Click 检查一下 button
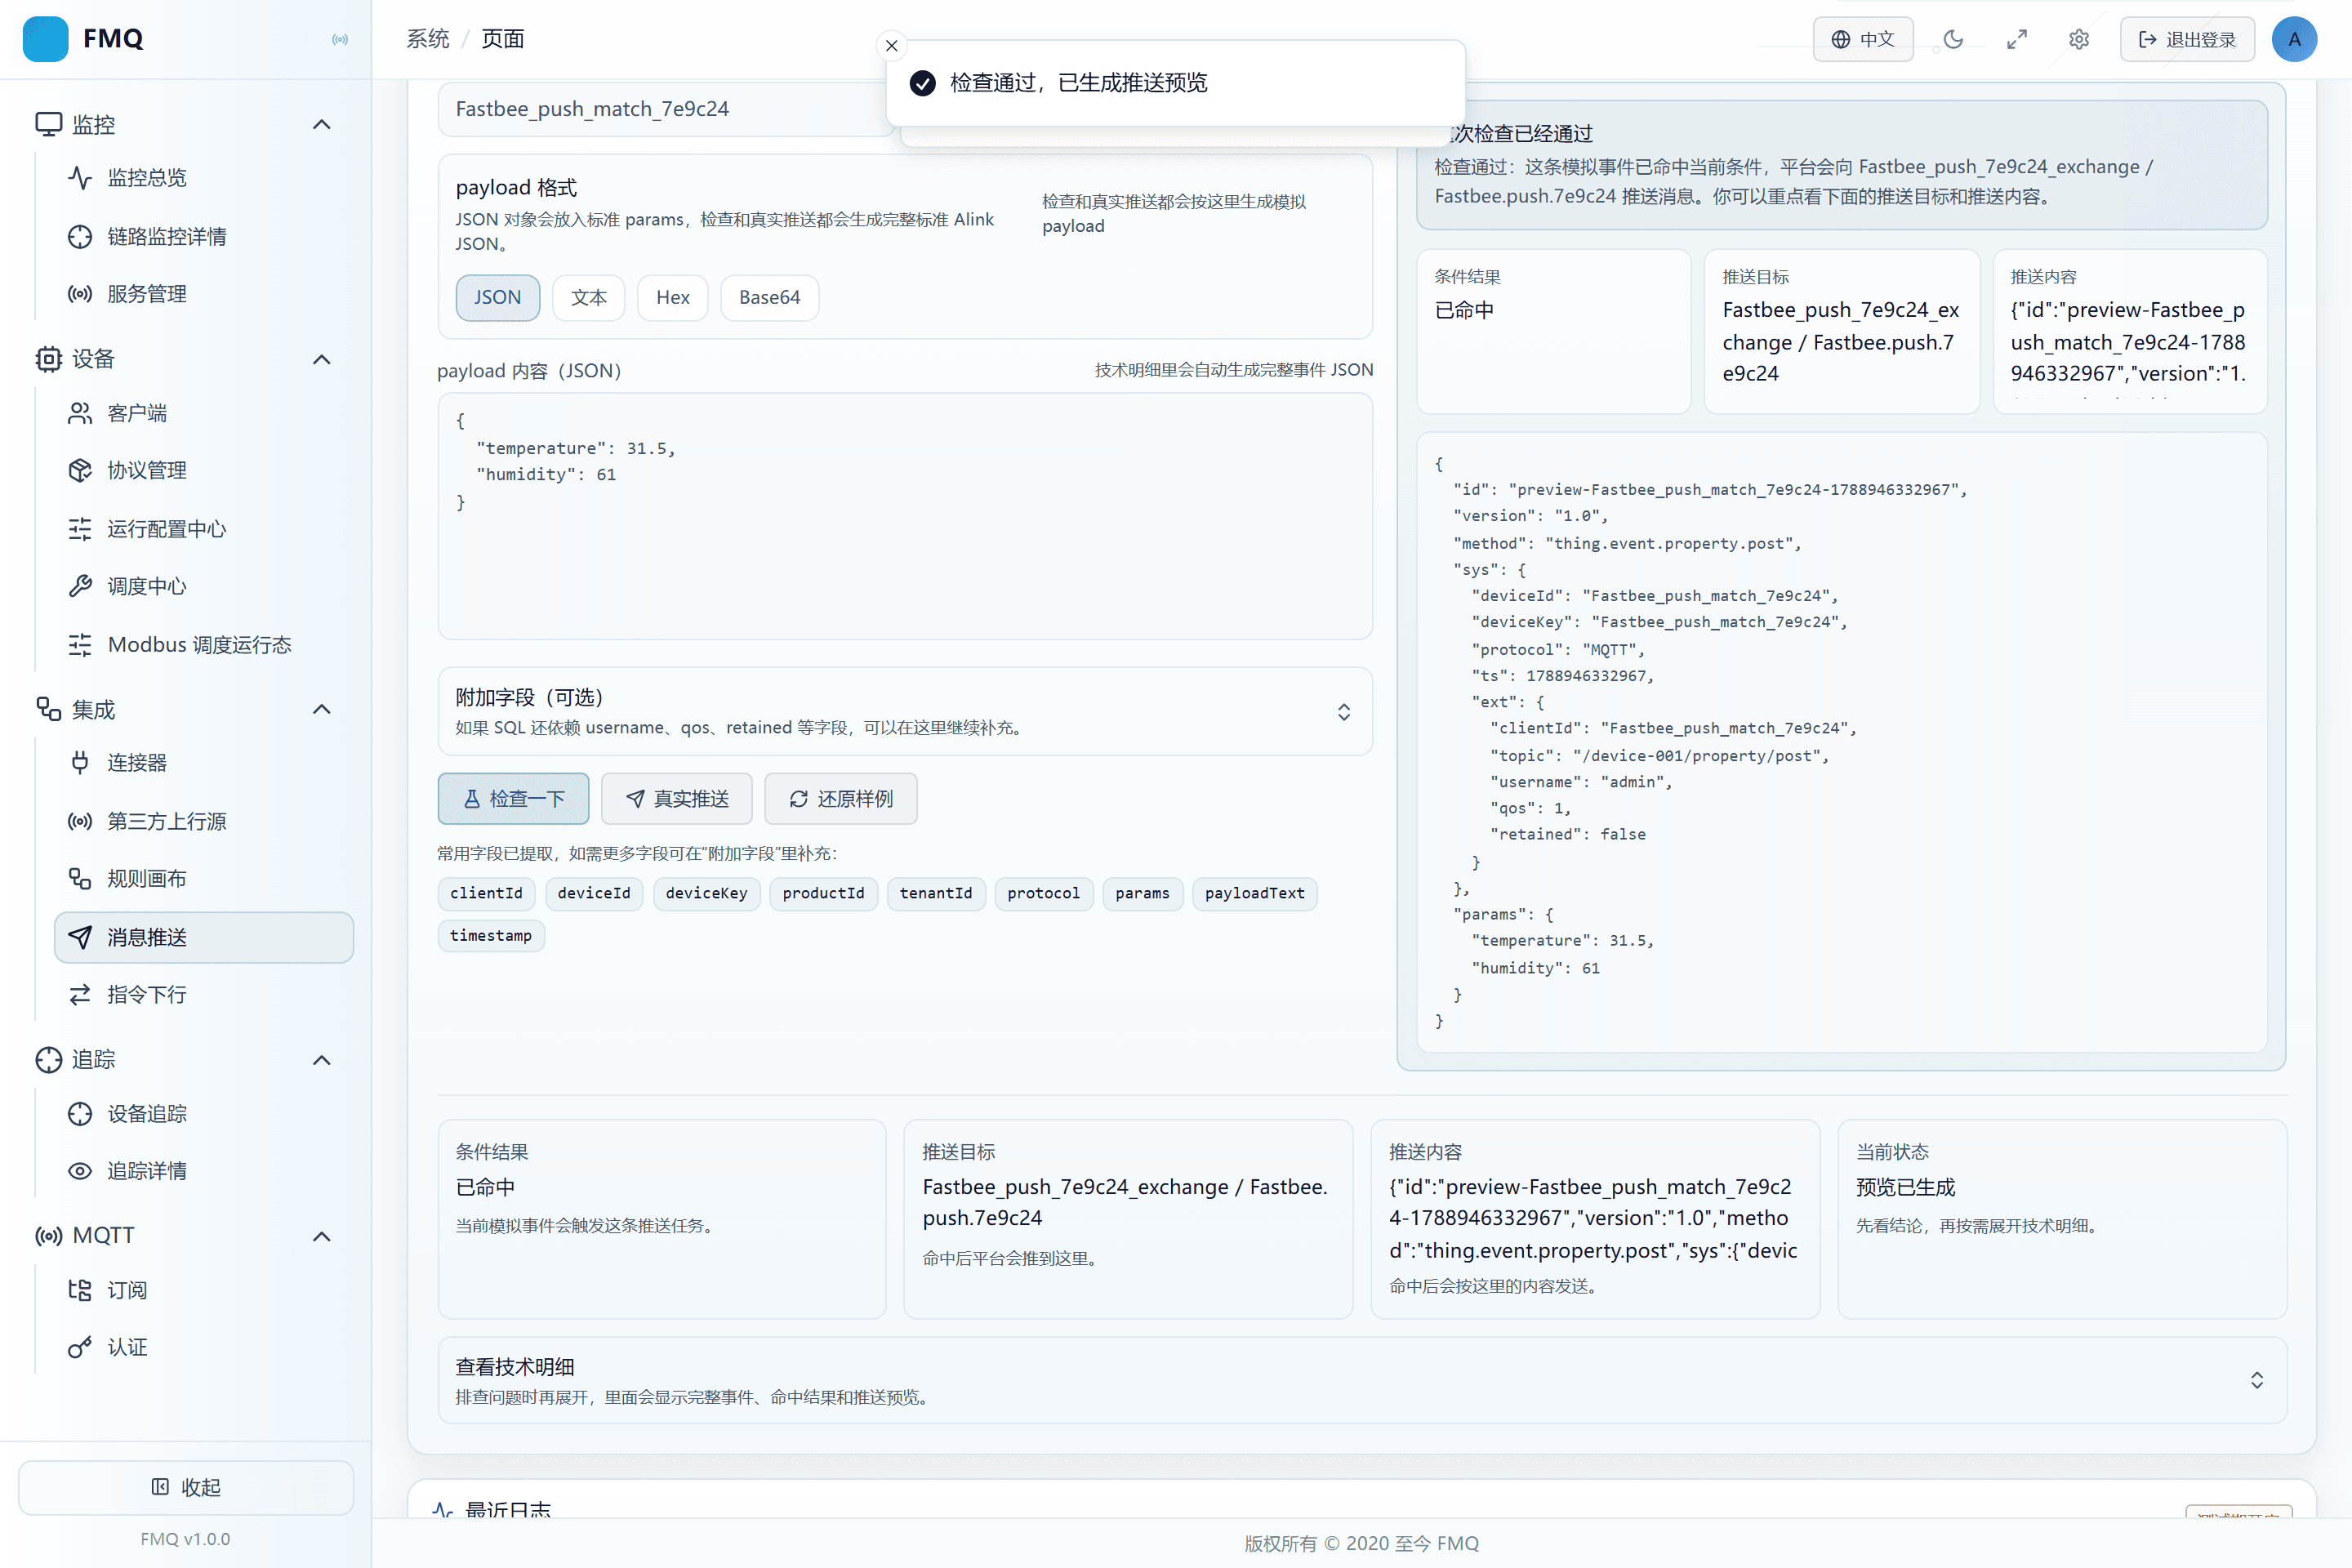Screen dimensions: 2352x1568 tap(513, 798)
